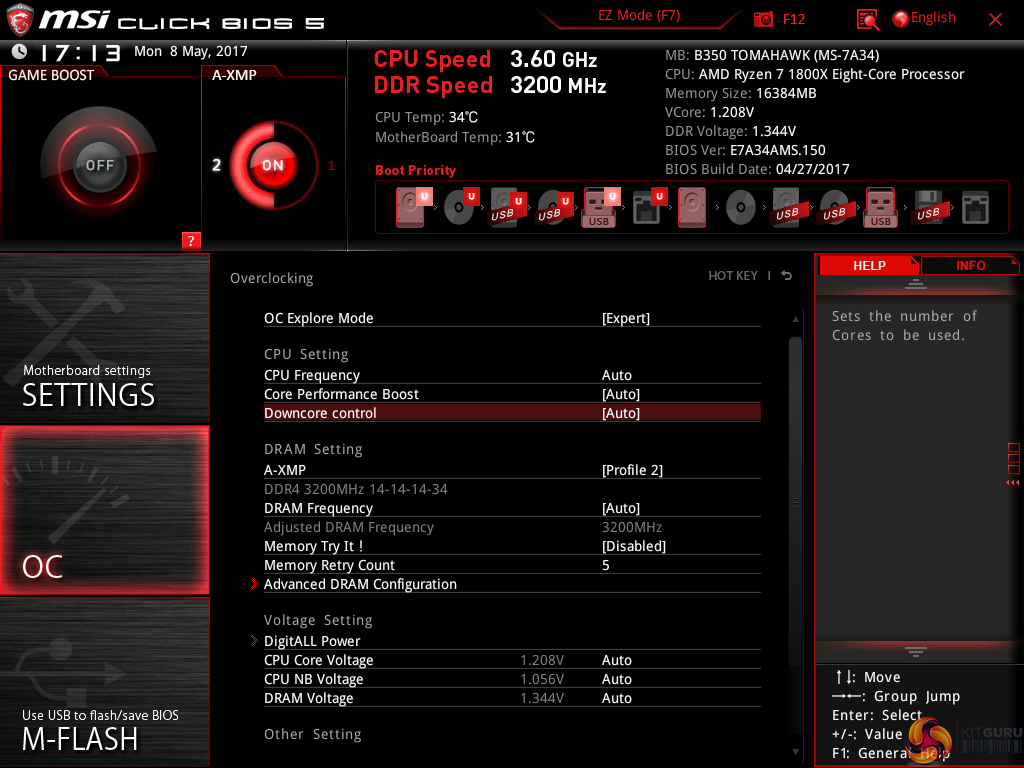Open the M-FLASH section
1024x768 pixels.
tap(104, 681)
